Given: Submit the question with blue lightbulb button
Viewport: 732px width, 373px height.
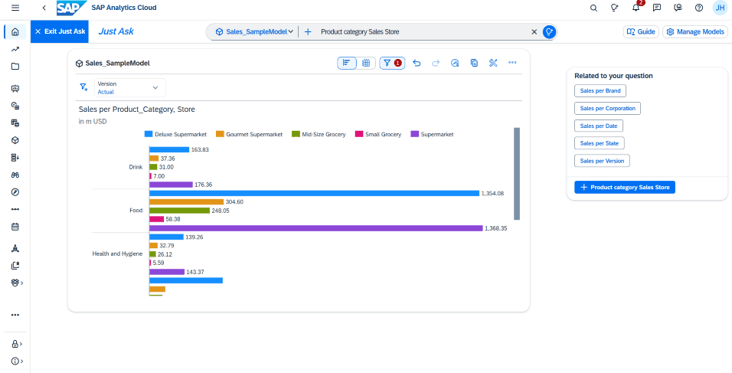Looking at the screenshot, I should (x=549, y=32).
